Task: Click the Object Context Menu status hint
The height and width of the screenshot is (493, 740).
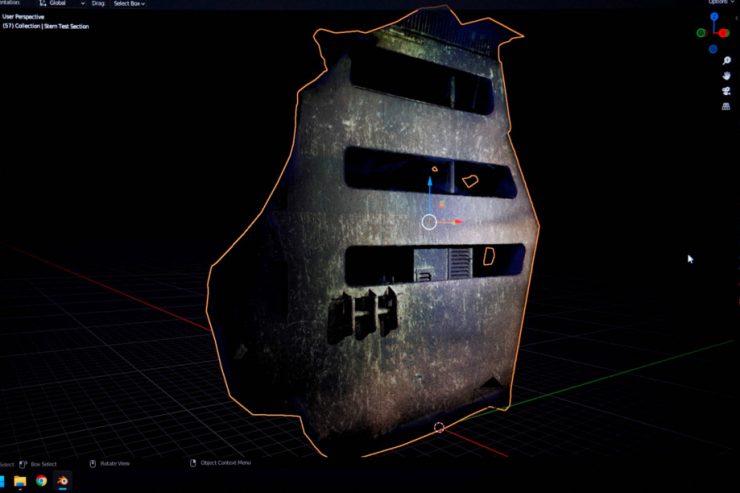Action: tap(224, 463)
